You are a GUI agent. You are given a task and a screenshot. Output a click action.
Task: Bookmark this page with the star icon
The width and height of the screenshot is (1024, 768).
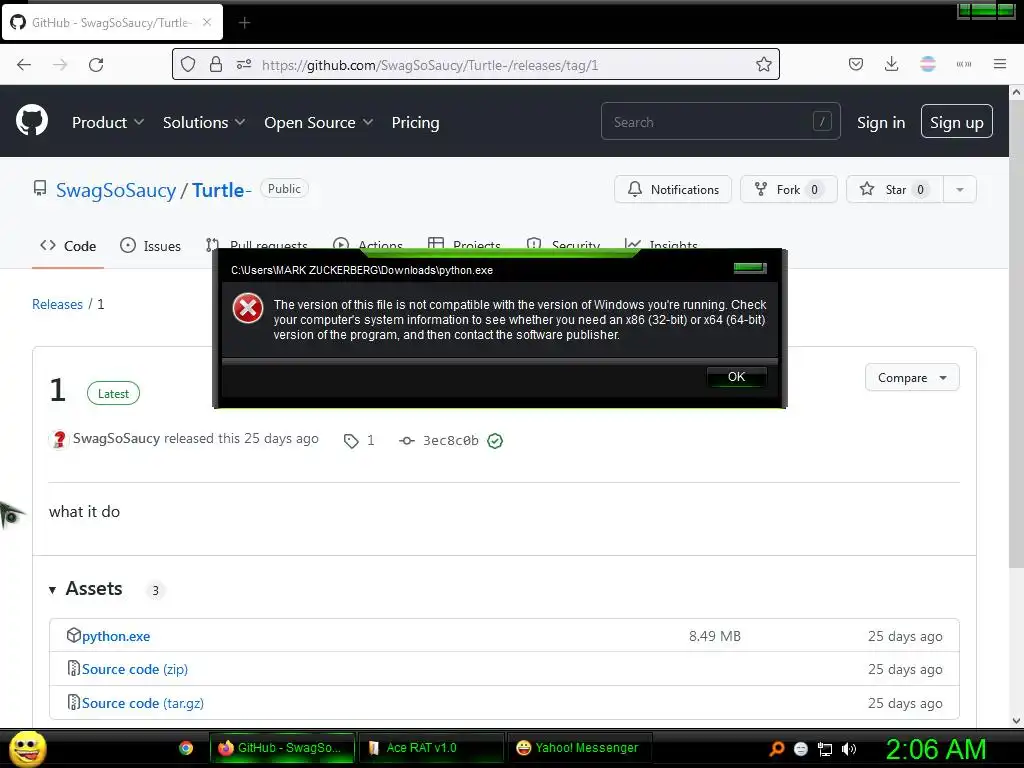pyautogui.click(x=763, y=64)
